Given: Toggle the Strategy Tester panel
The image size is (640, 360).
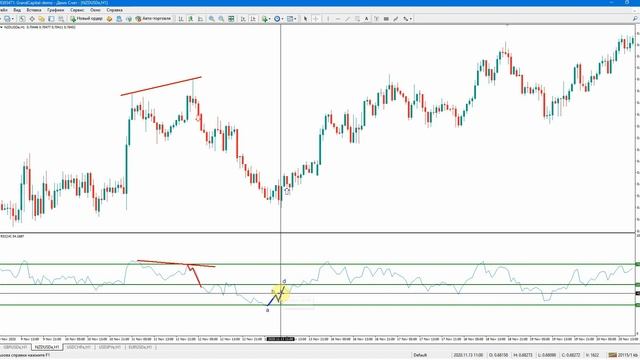Looking at the screenshot, I should [x=61, y=19].
